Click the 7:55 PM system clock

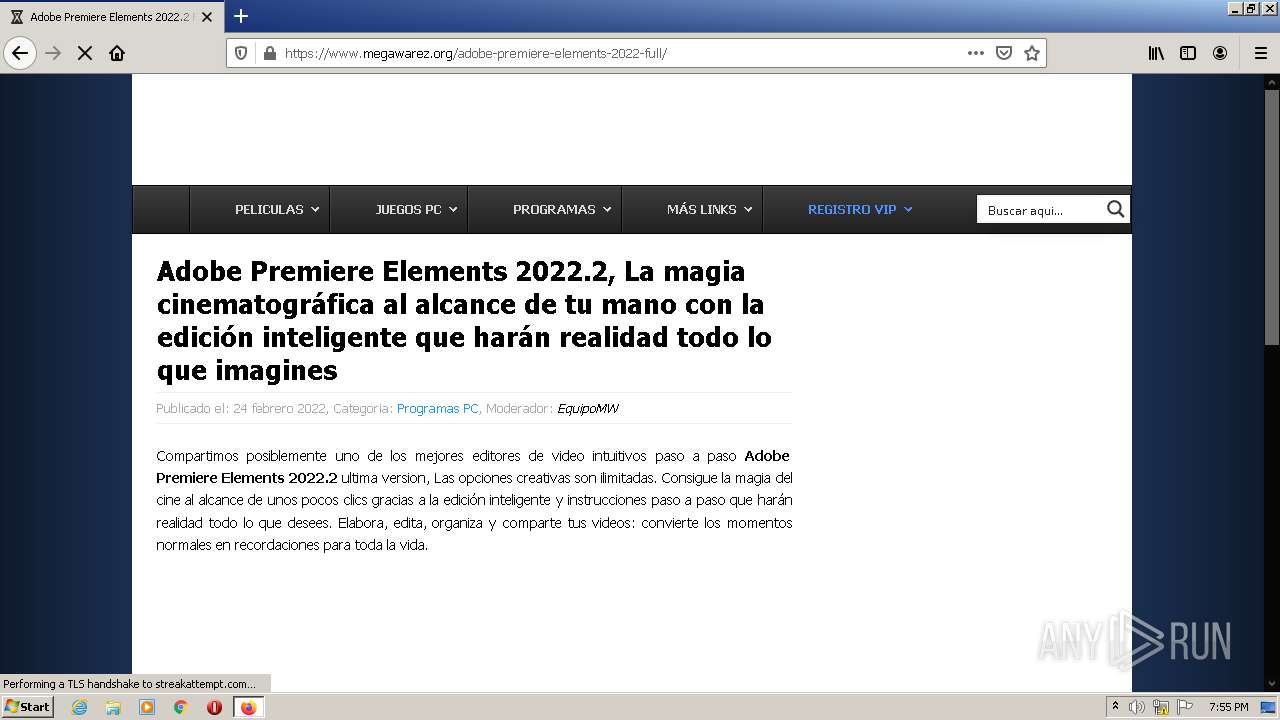(1228, 707)
